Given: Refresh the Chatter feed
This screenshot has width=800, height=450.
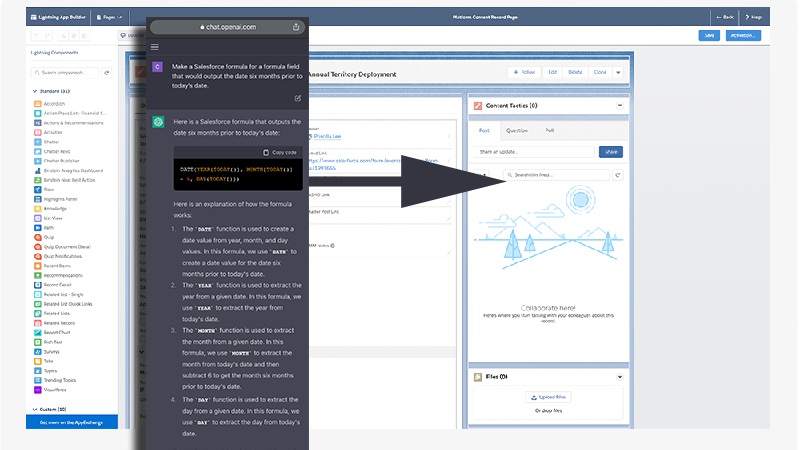Looking at the screenshot, I should pos(617,175).
